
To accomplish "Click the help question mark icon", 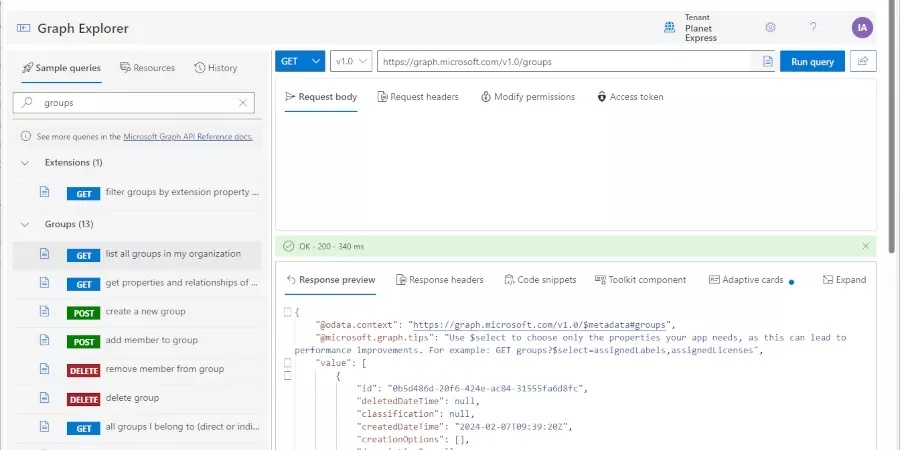I will click(813, 28).
